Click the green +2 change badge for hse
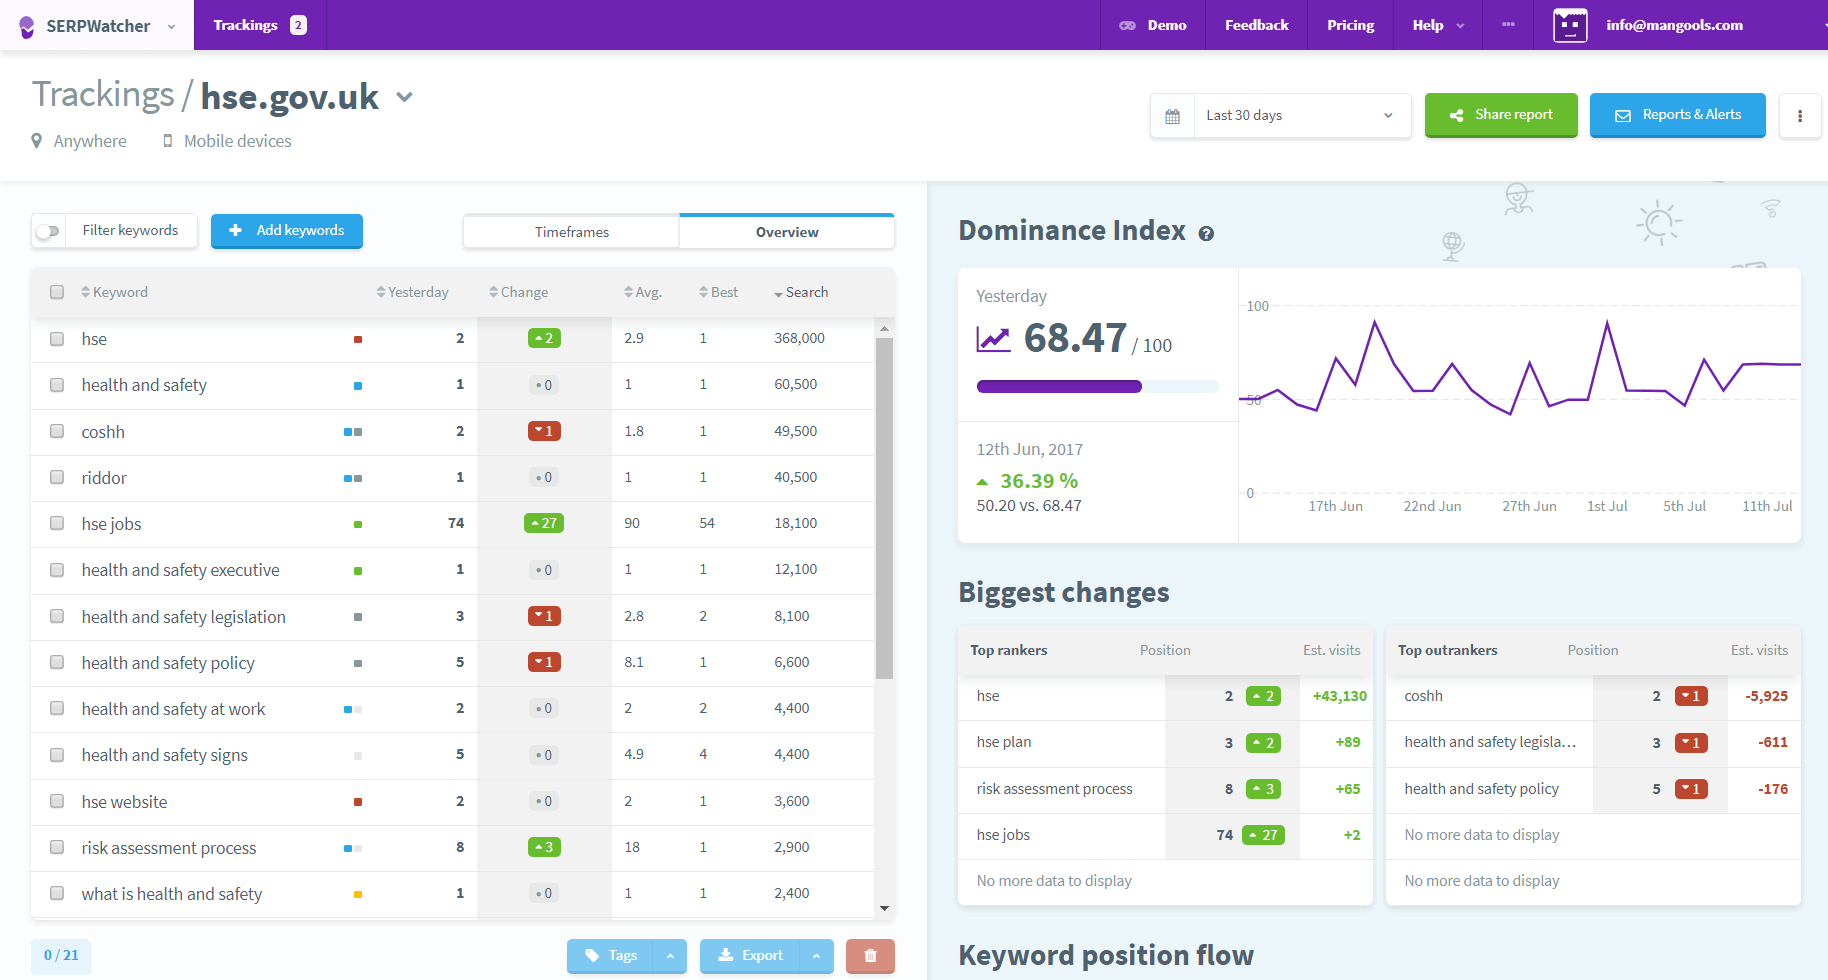The image size is (1828, 980). pos(544,338)
